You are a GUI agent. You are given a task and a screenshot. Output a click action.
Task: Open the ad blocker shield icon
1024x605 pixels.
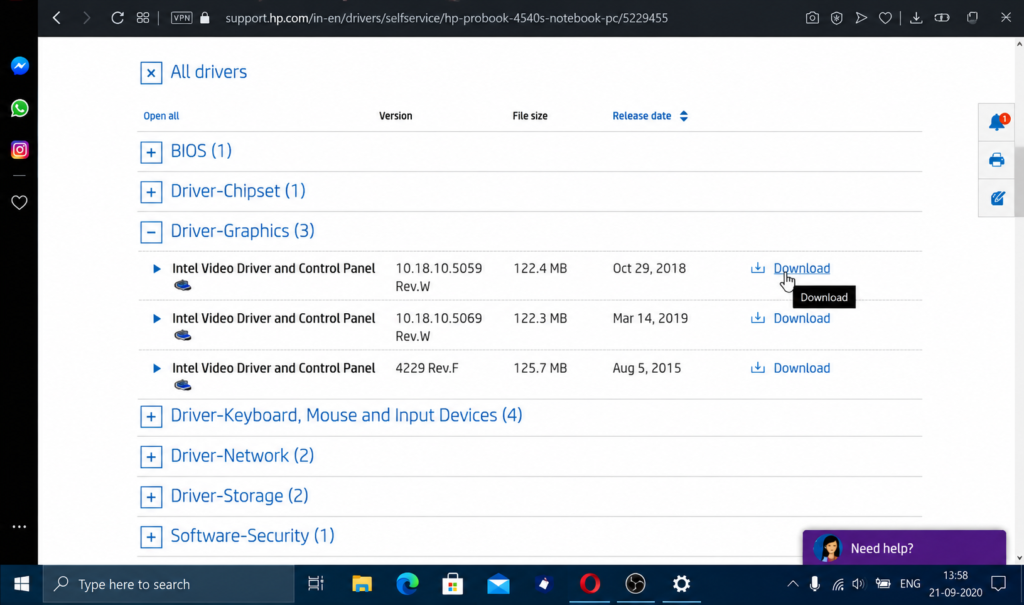837,18
